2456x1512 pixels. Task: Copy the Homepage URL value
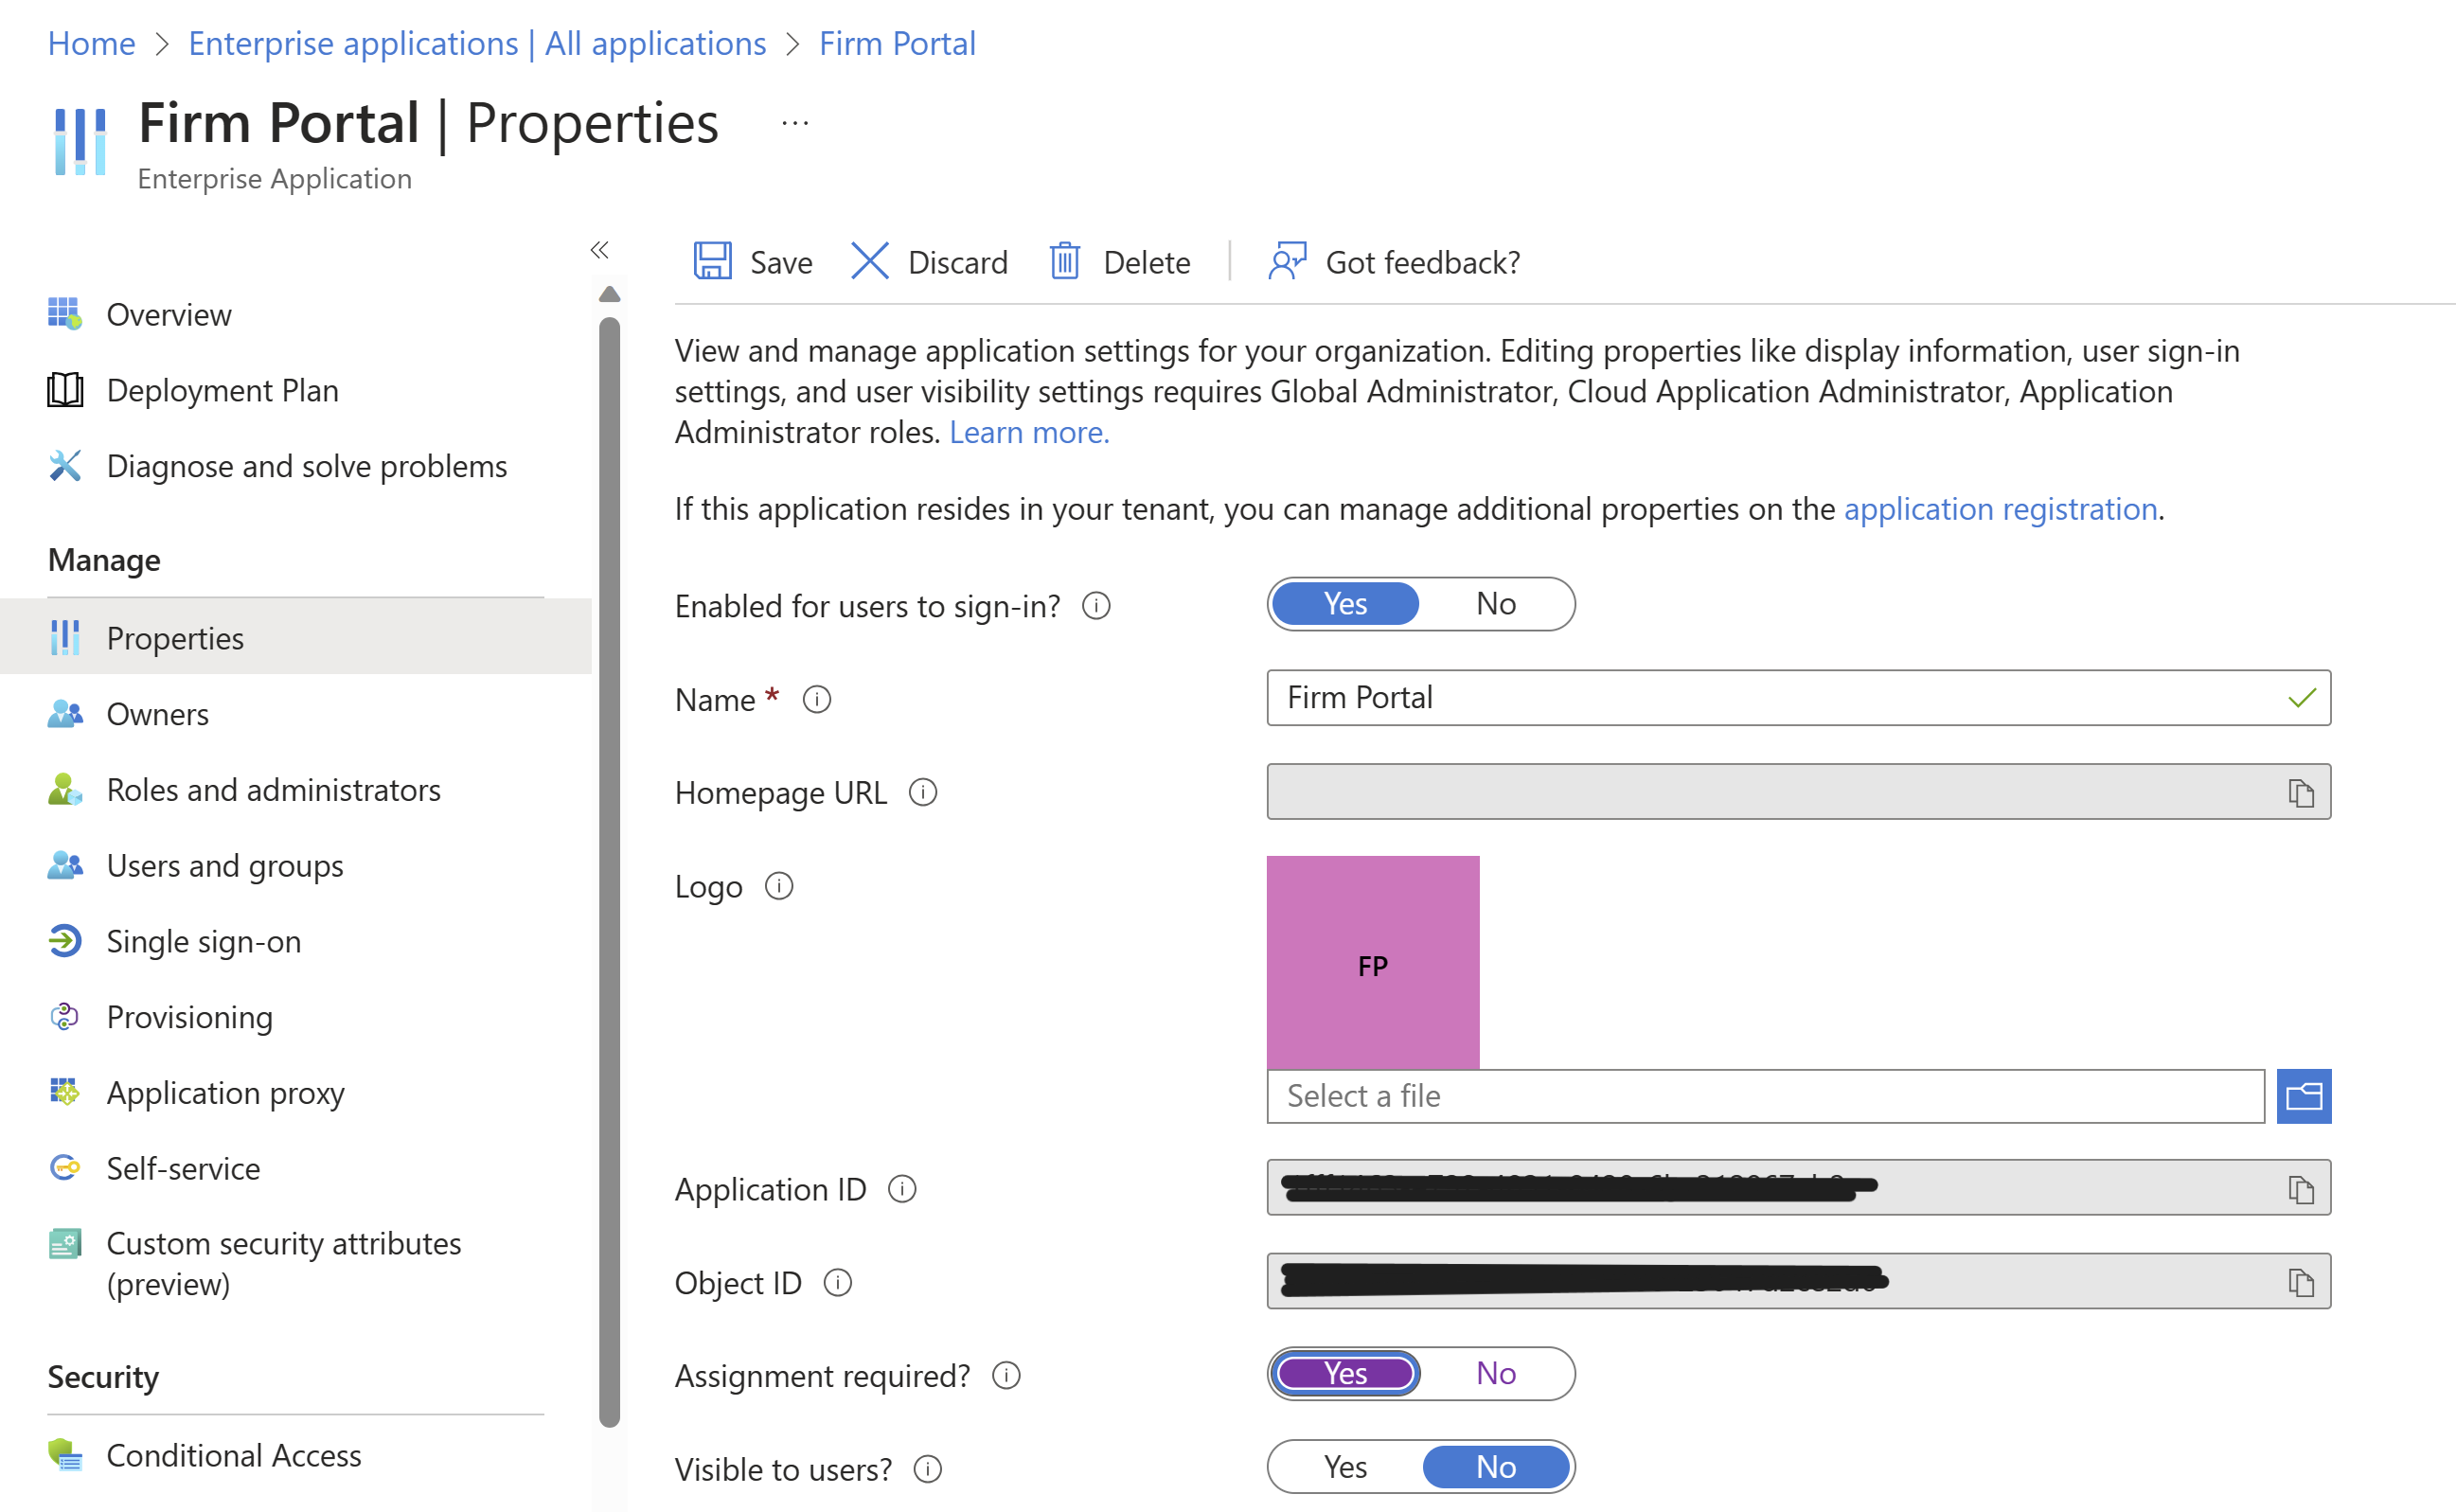click(2301, 793)
